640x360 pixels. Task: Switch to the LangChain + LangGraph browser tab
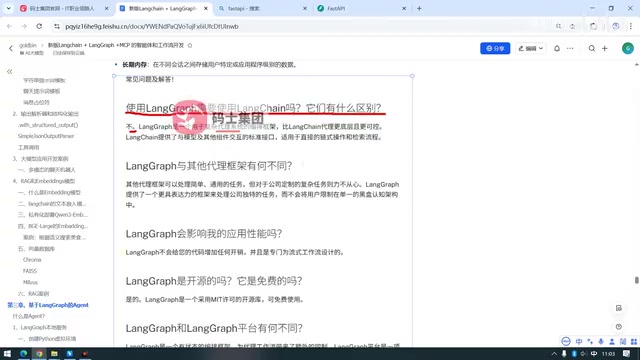pos(164,8)
